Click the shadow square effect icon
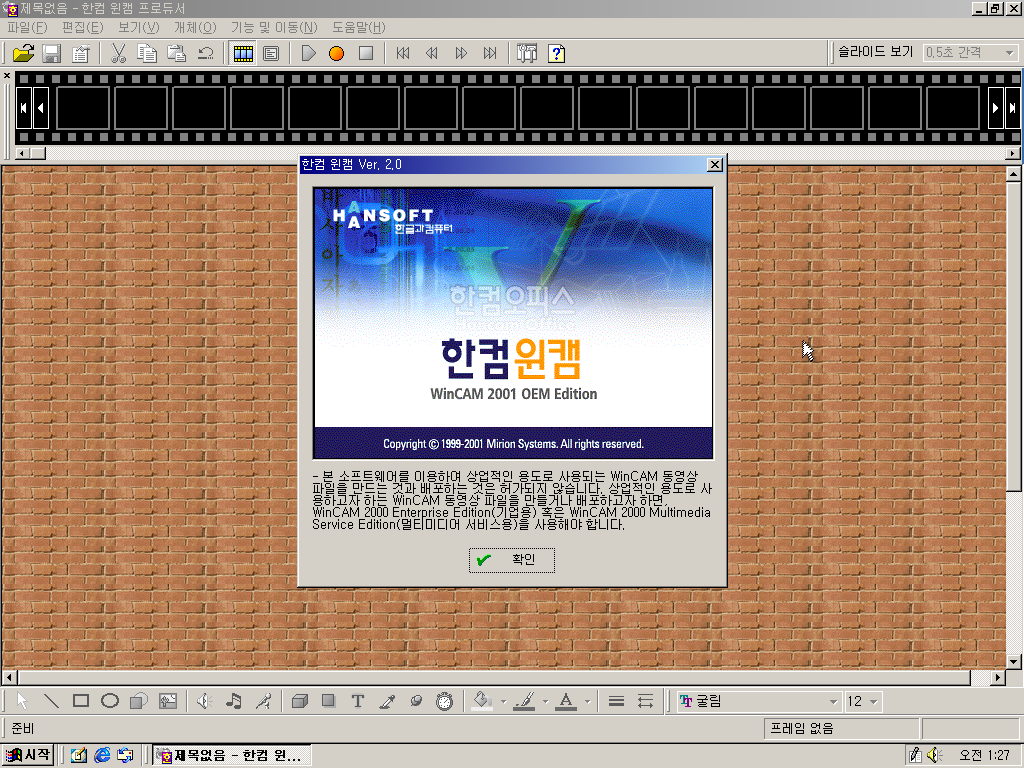Image resolution: width=1024 pixels, height=768 pixels. click(x=328, y=701)
